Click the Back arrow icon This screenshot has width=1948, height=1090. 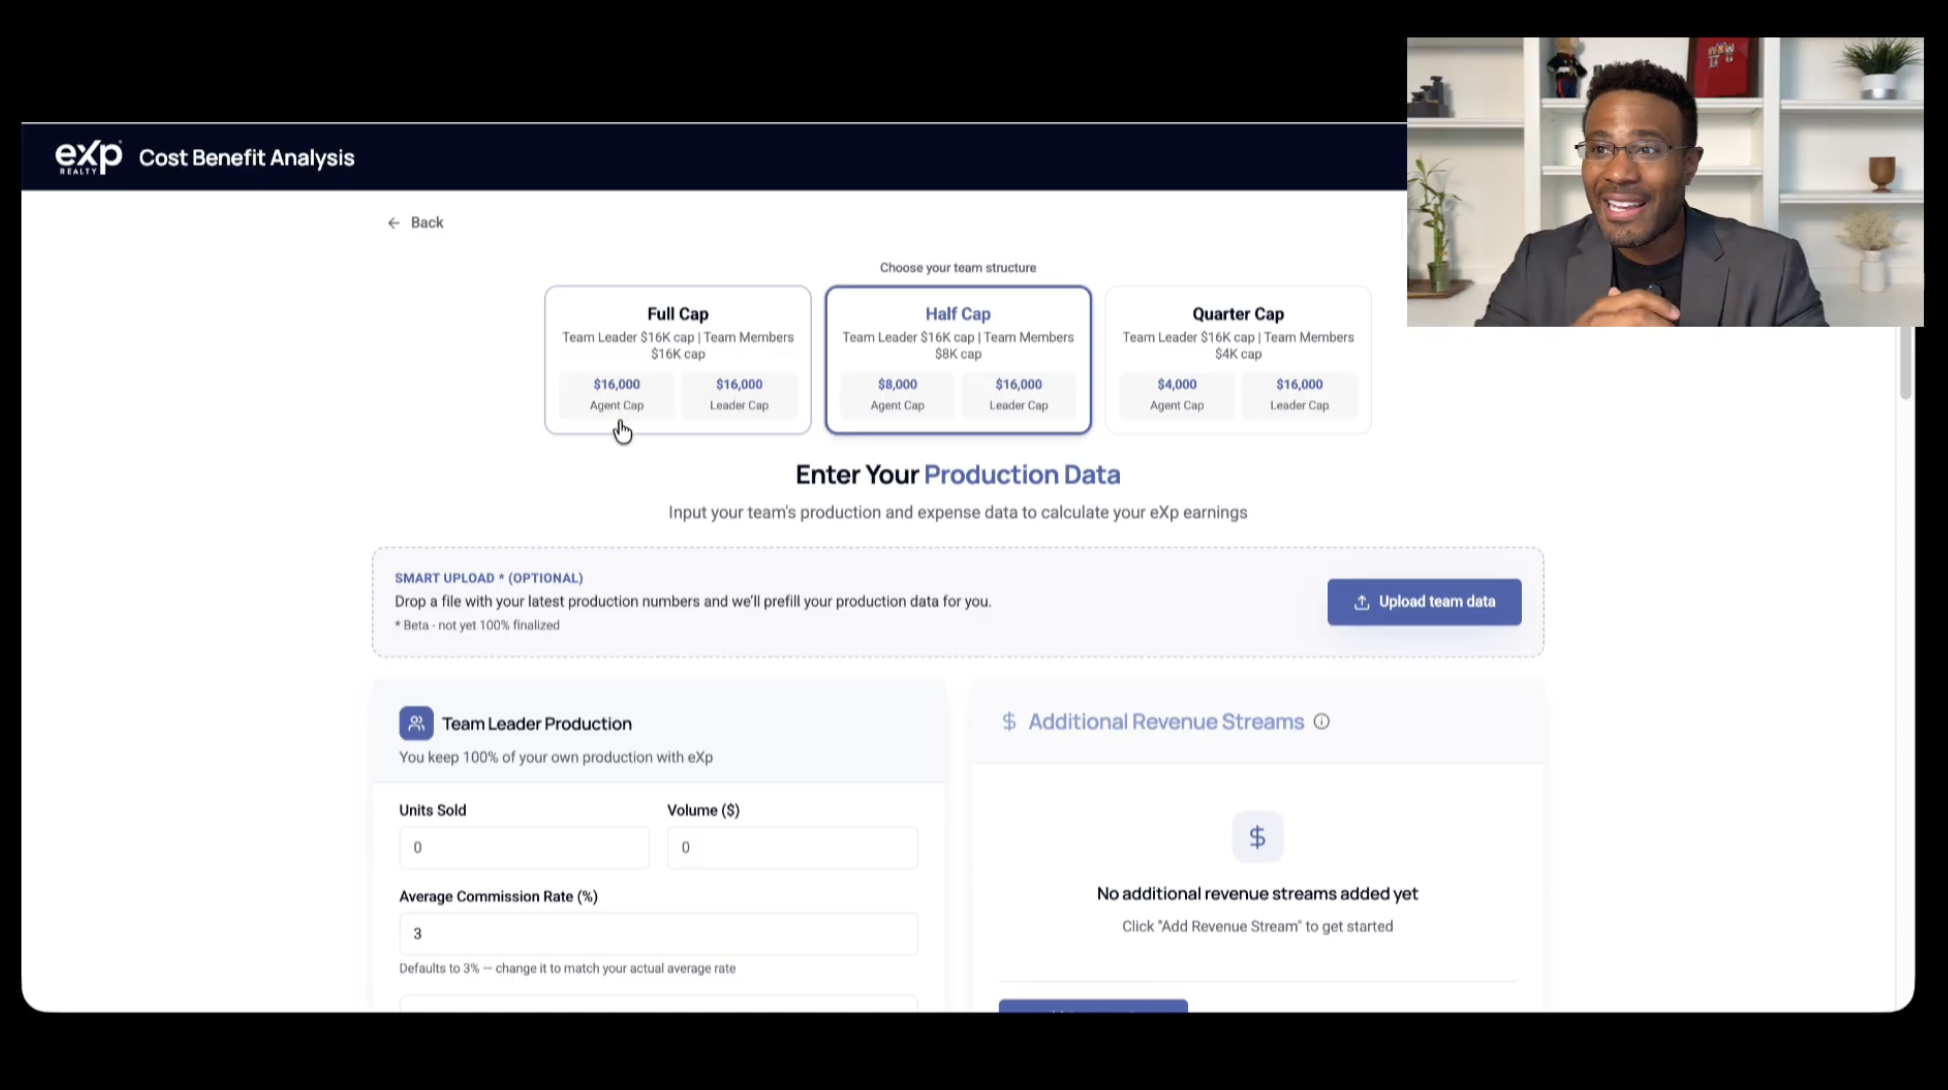[394, 223]
